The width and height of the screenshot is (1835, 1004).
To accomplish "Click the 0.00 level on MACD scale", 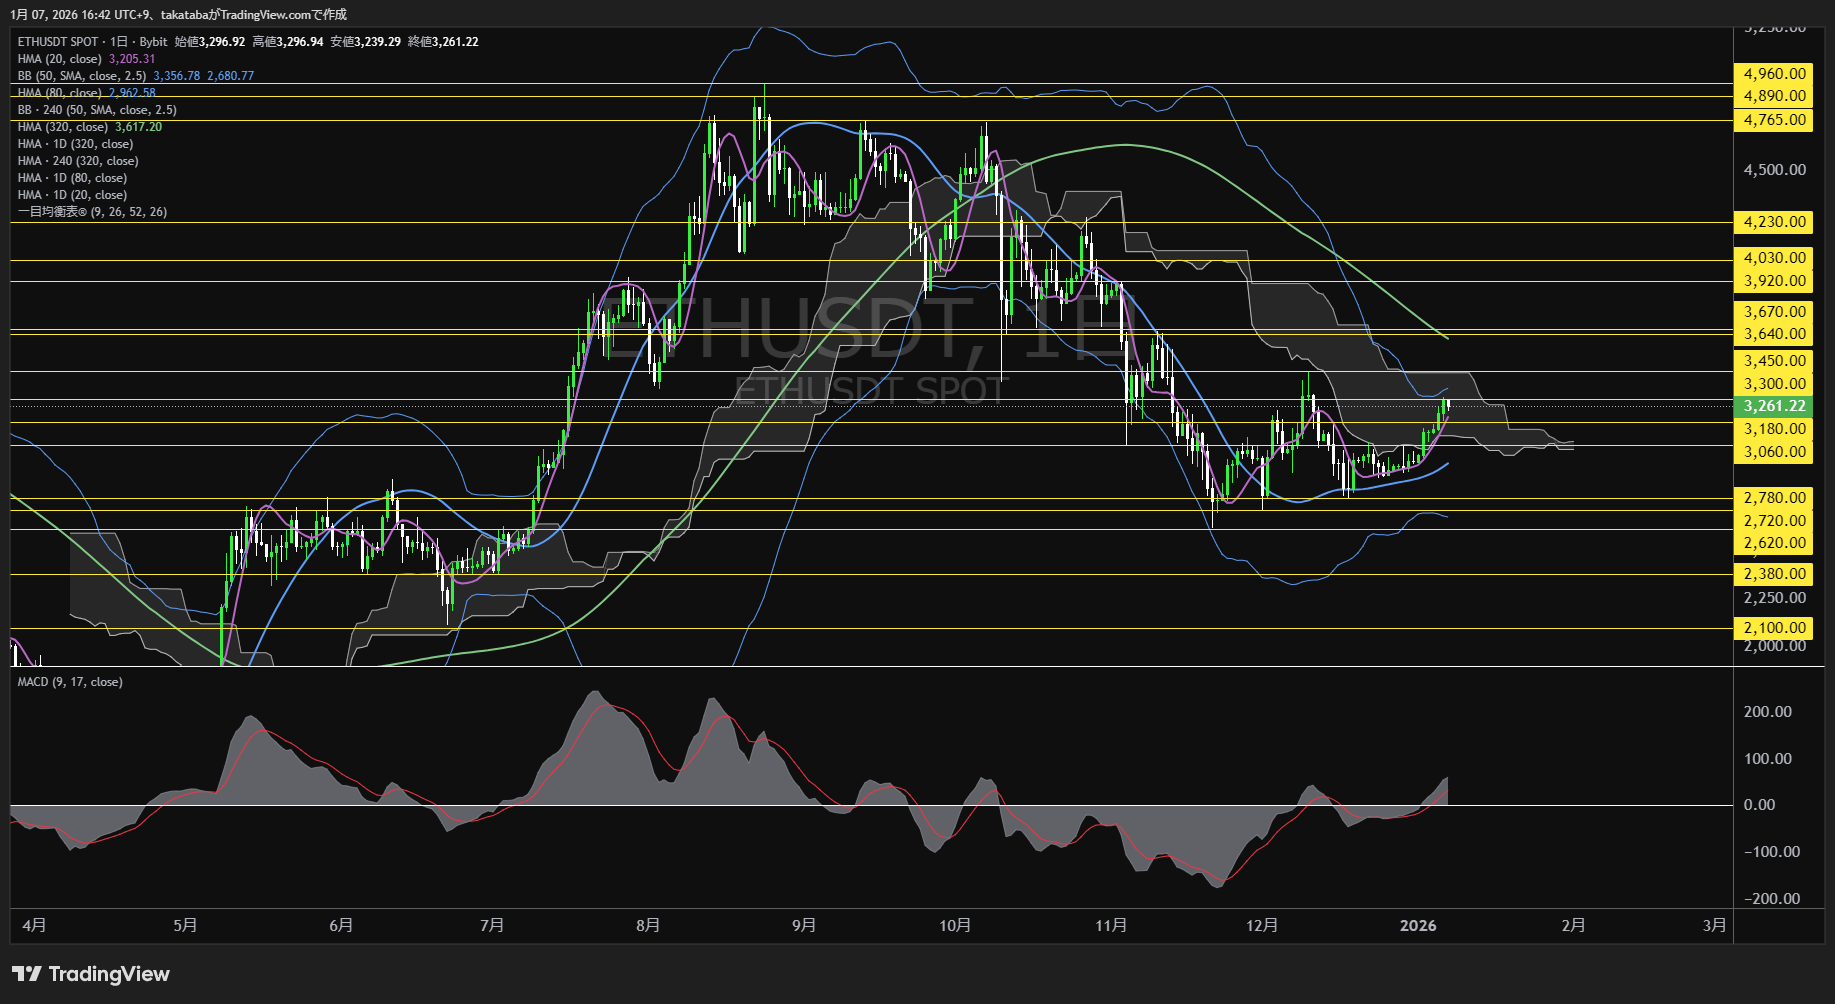I will 1759,805.
